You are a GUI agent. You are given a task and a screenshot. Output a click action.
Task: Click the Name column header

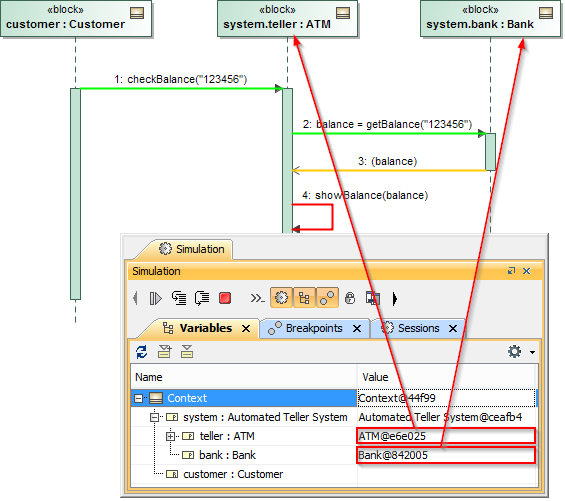(244, 377)
